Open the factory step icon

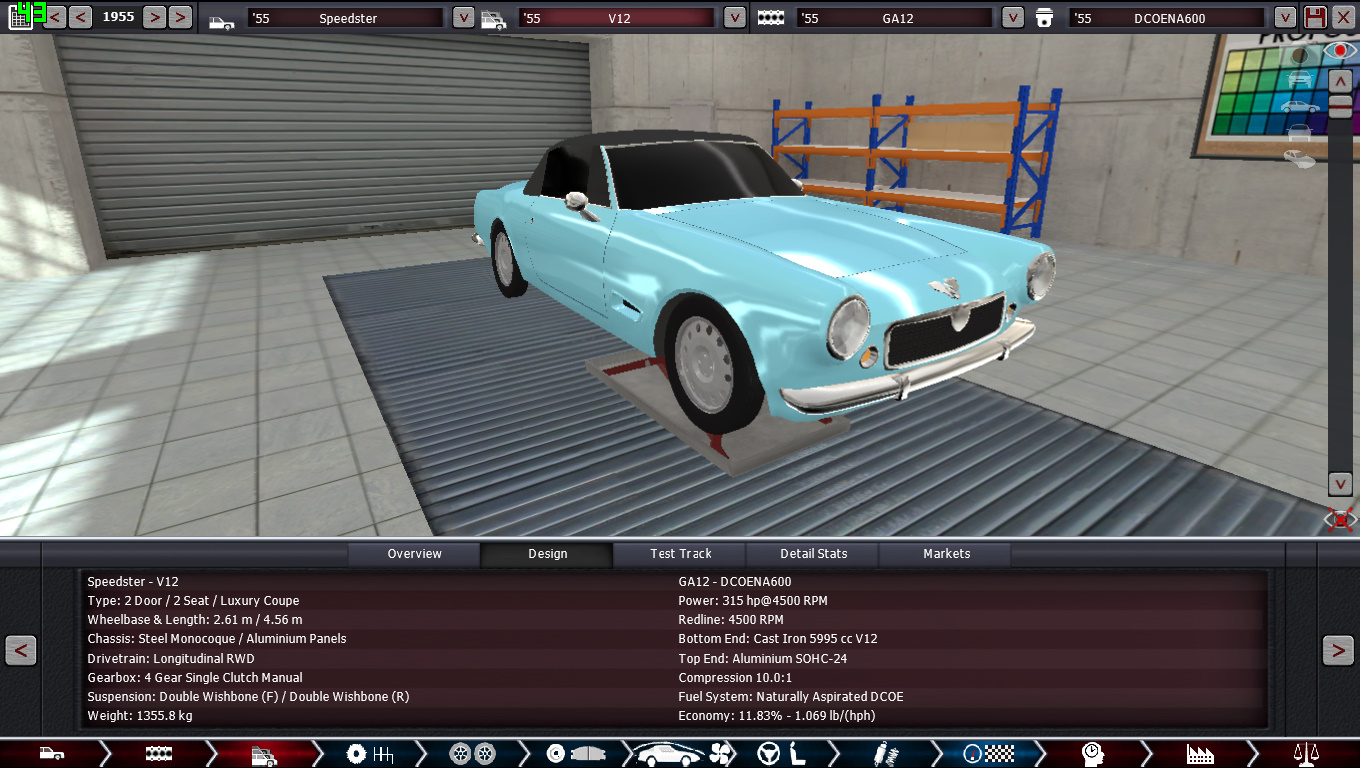(x=1199, y=754)
